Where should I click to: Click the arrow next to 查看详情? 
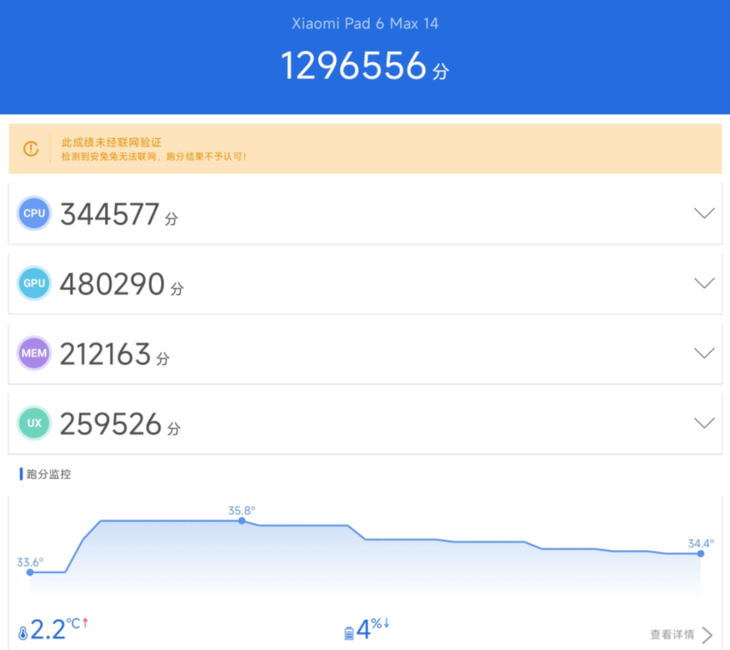coord(707,635)
